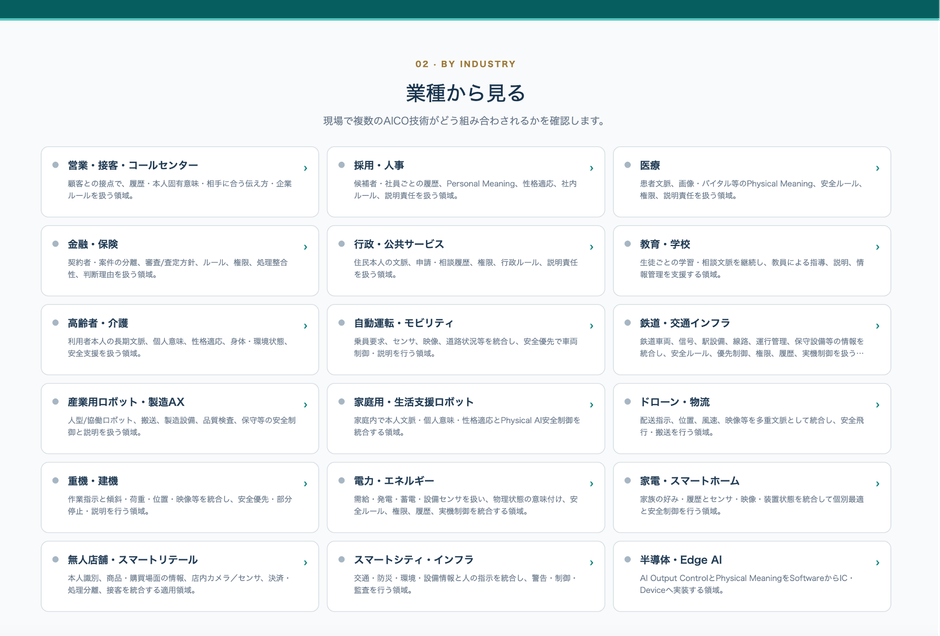Click the description under 採用・人事 mentioning Personal Meaning
The height and width of the screenshot is (636, 940).
465,189
